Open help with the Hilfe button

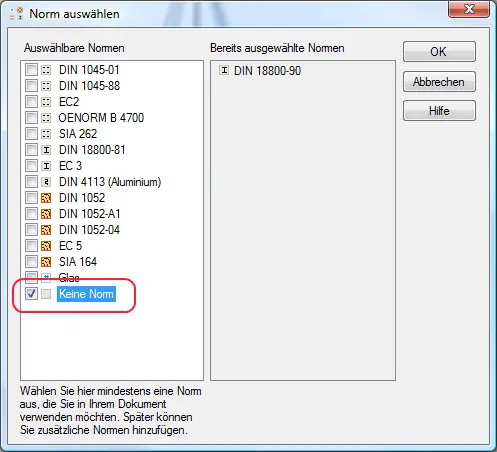[439, 111]
